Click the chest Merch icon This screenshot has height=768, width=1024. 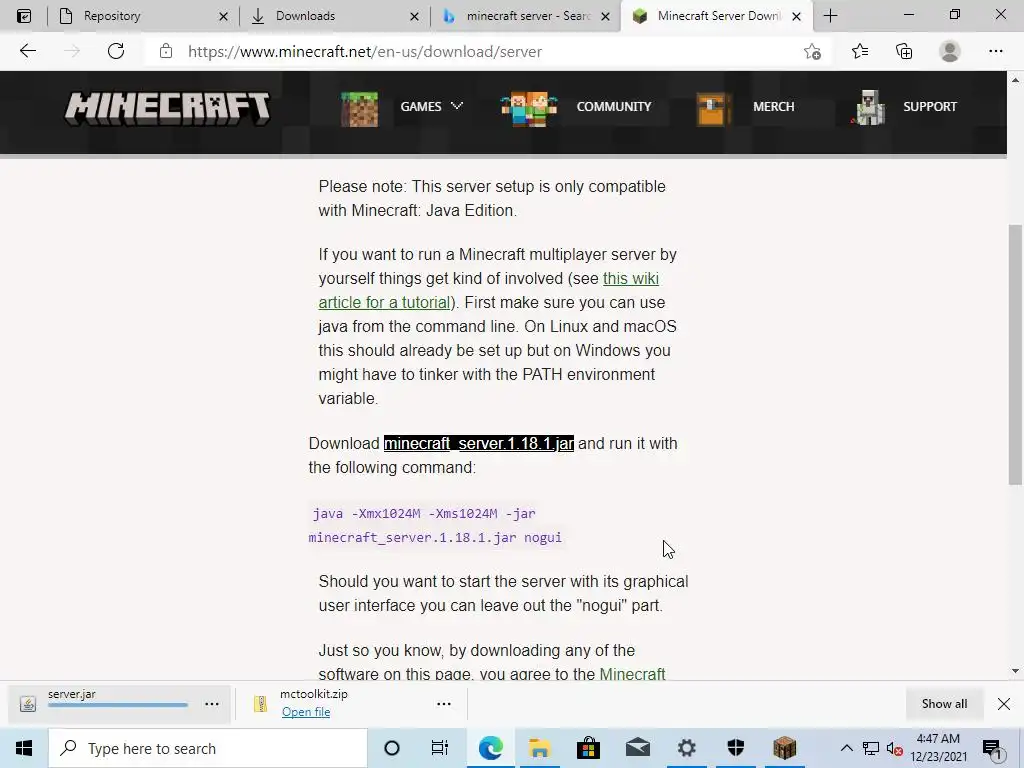pos(712,109)
